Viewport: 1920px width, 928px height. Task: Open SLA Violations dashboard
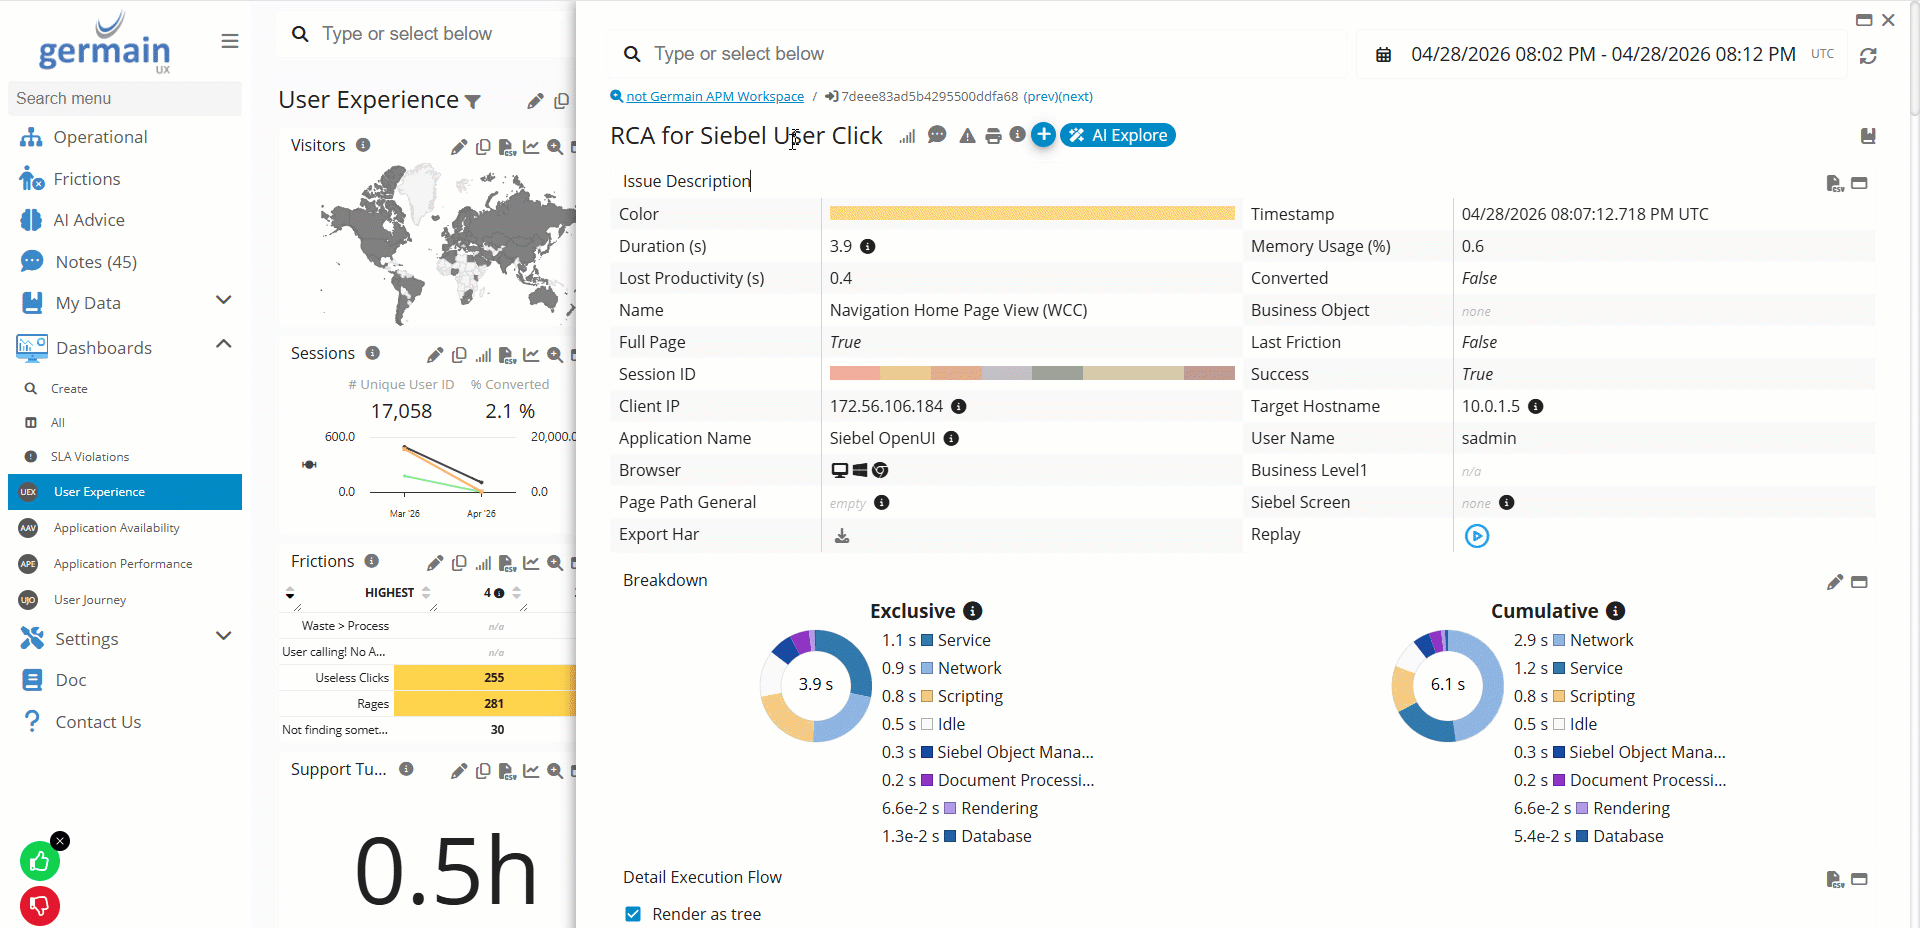click(90, 457)
